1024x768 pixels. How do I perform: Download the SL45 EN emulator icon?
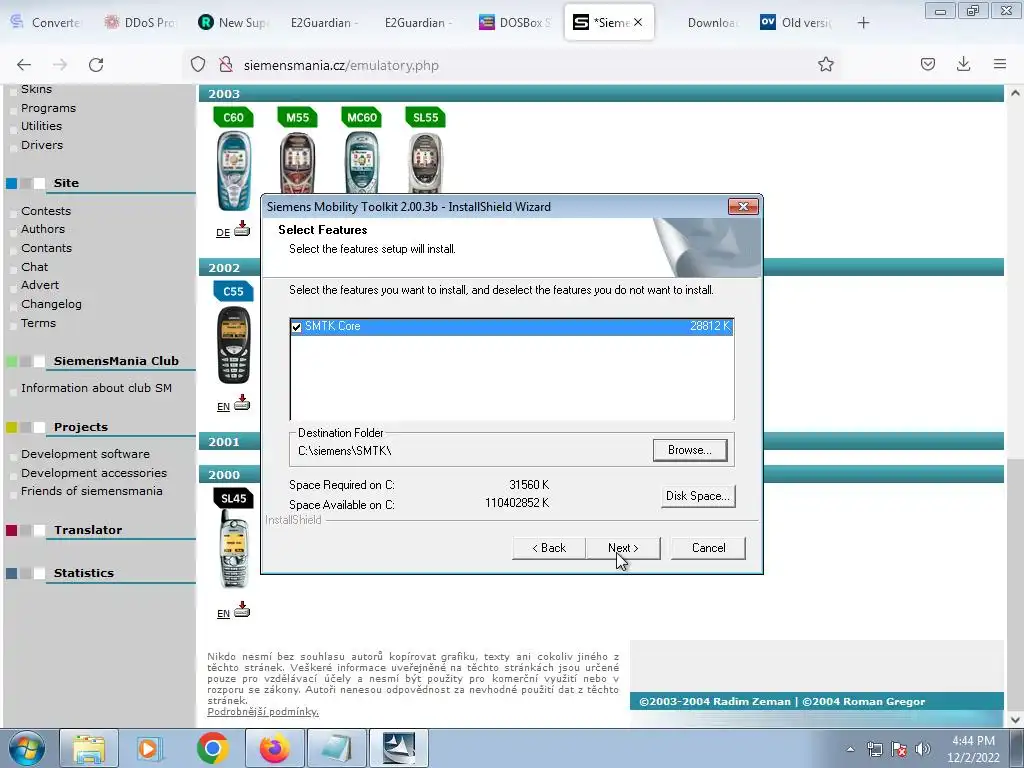pos(242,609)
